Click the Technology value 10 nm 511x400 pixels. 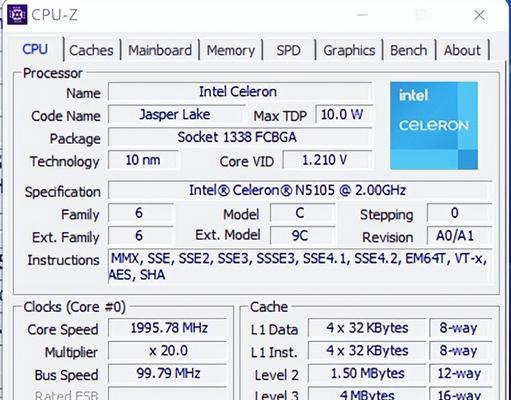(143, 160)
